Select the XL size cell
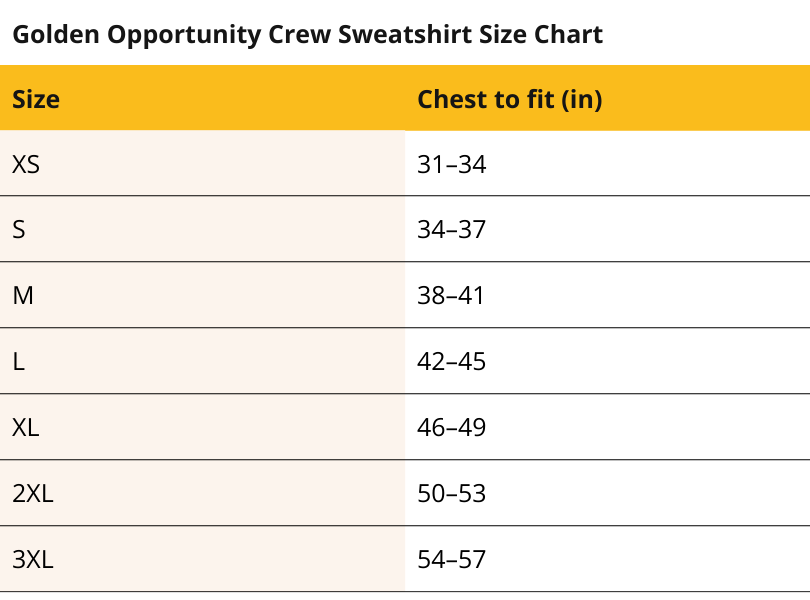This screenshot has height=600, width=810. pyautogui.click(x=26, y=428)
